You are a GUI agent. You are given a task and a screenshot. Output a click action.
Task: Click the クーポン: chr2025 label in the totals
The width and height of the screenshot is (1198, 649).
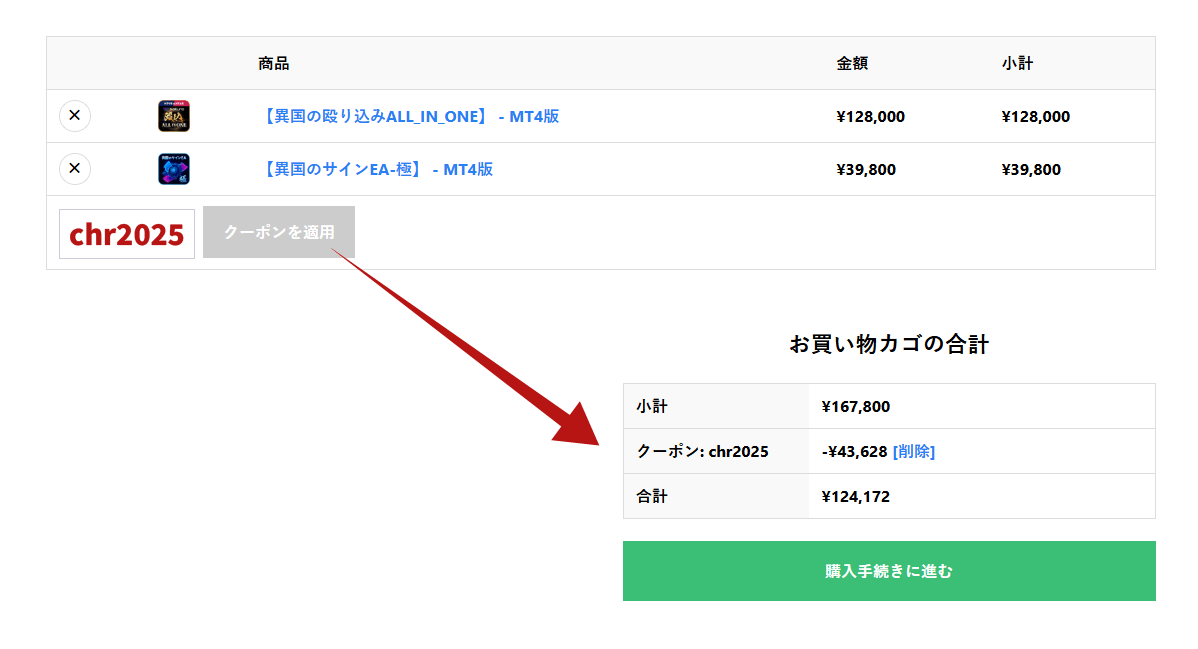point(702,451)
